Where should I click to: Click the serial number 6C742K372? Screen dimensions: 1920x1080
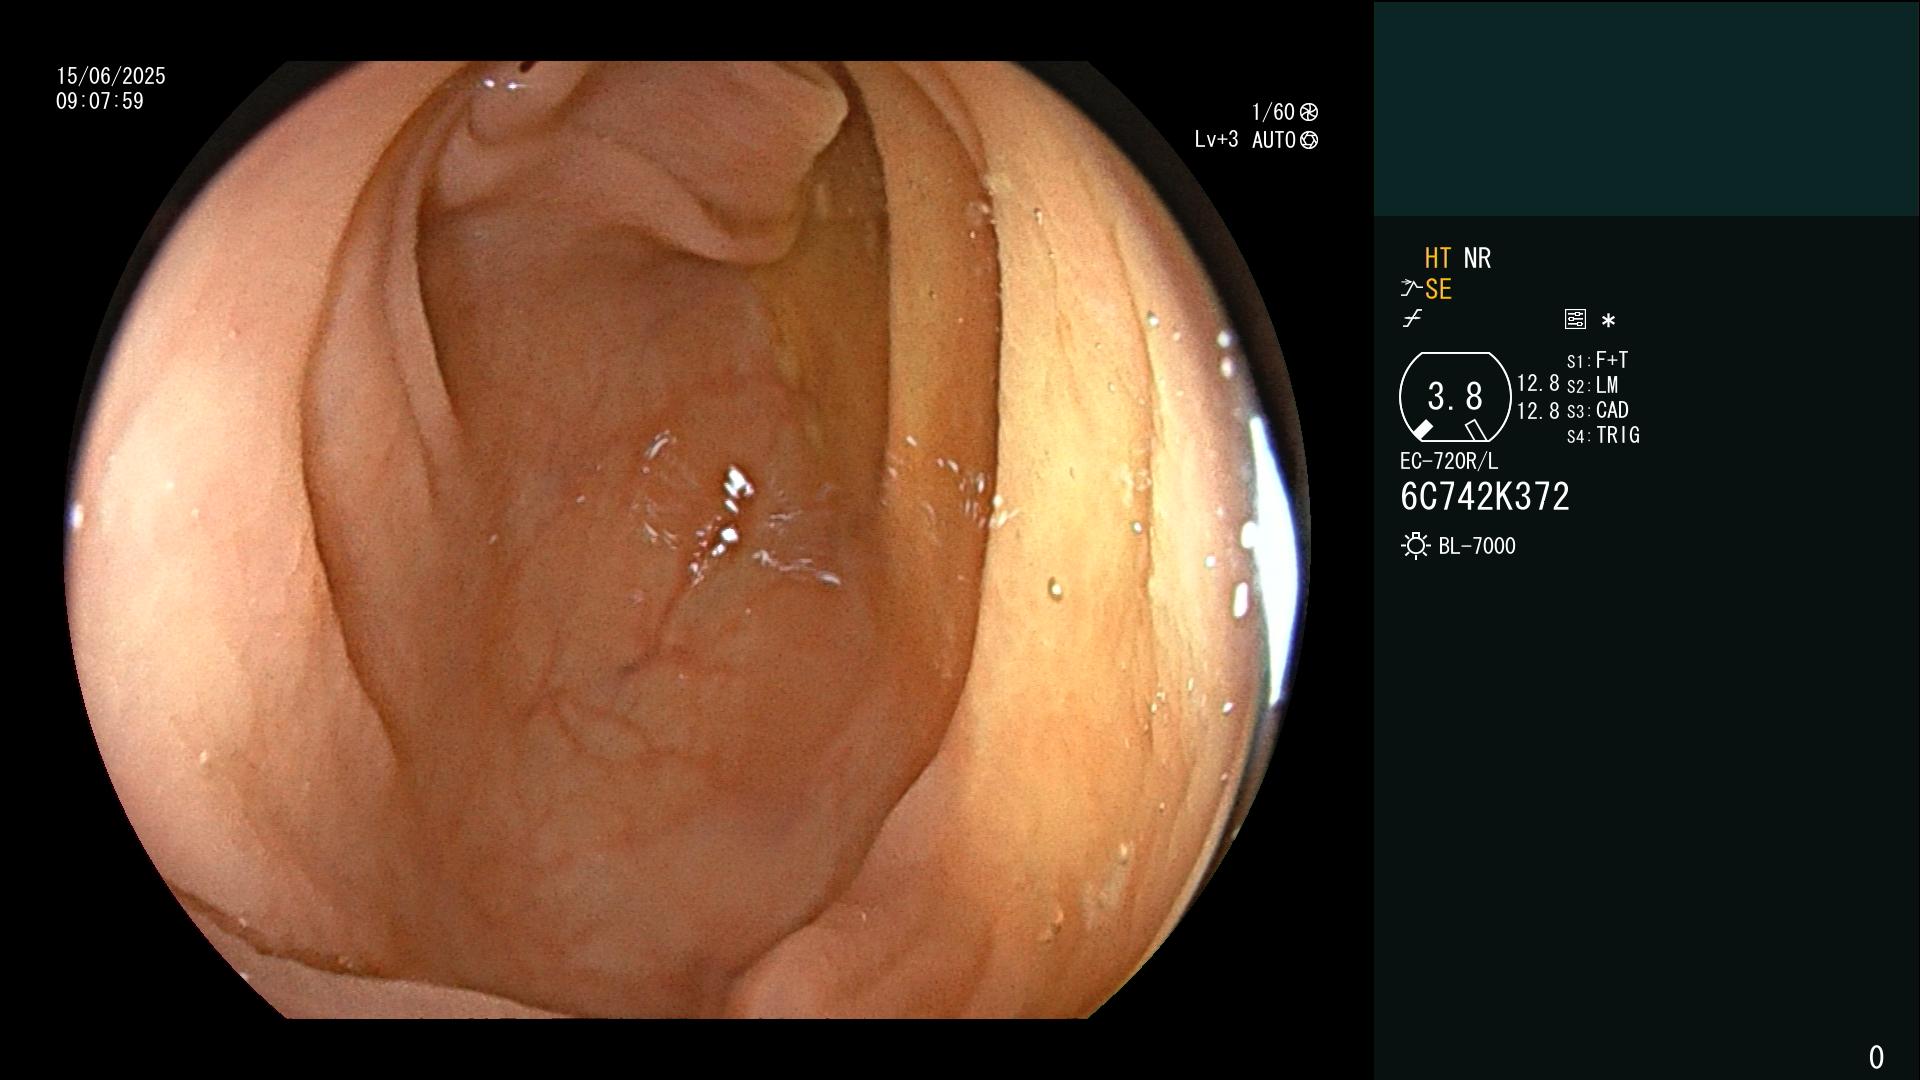pos(1485,497)
